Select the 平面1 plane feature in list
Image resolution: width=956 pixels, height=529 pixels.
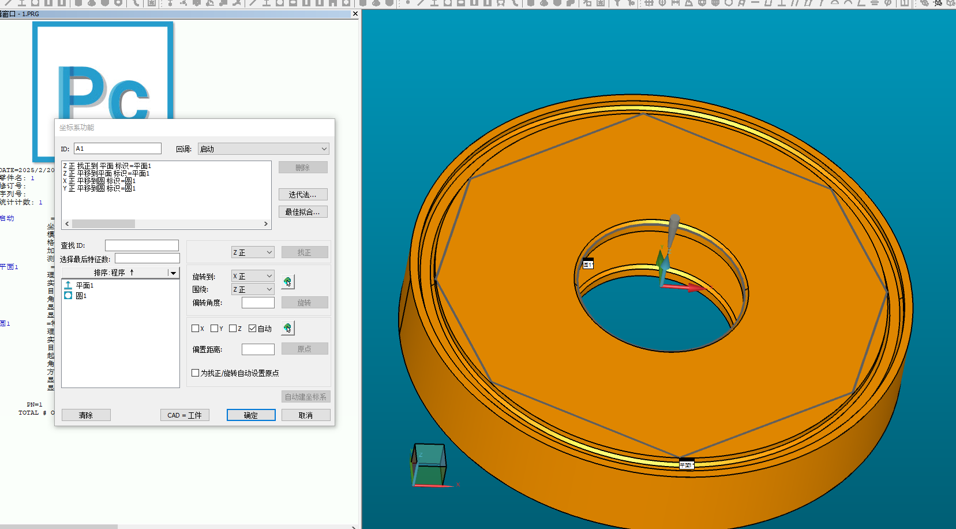(84, 286)
